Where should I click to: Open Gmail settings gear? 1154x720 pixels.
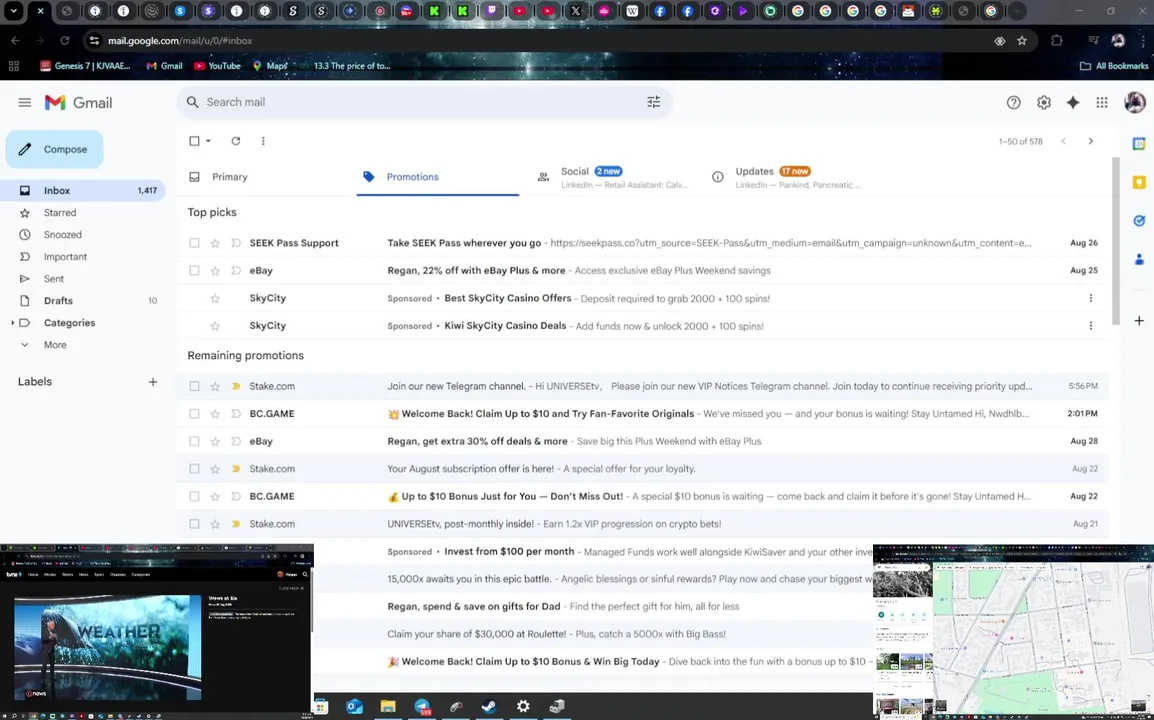point(1044,102)
